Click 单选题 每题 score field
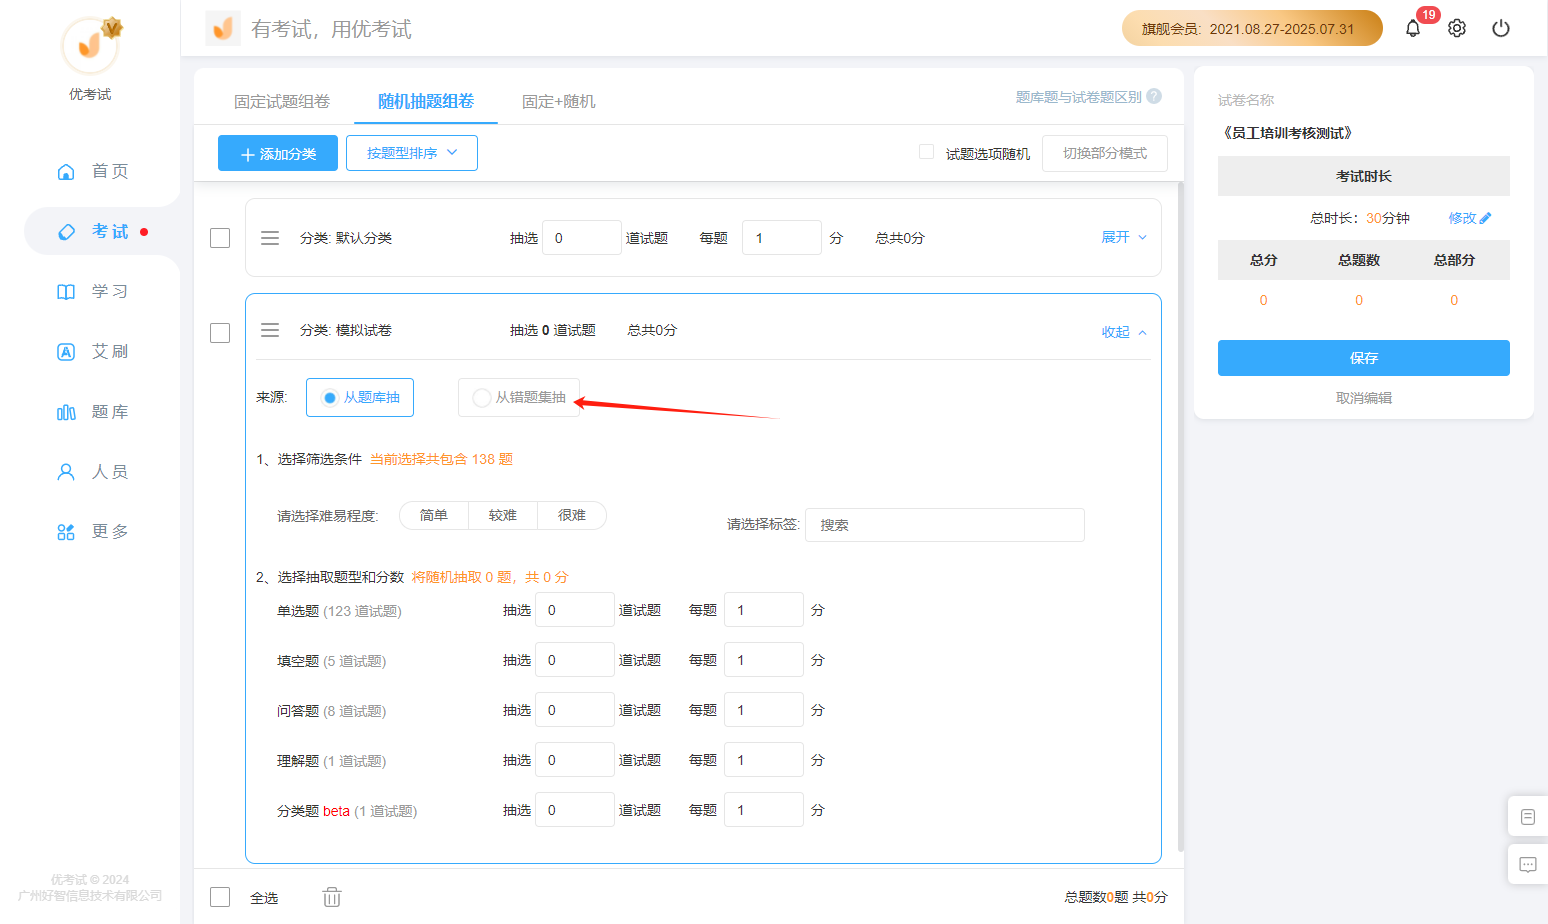This screenshot has height=924, width=1548. point(764,610)
